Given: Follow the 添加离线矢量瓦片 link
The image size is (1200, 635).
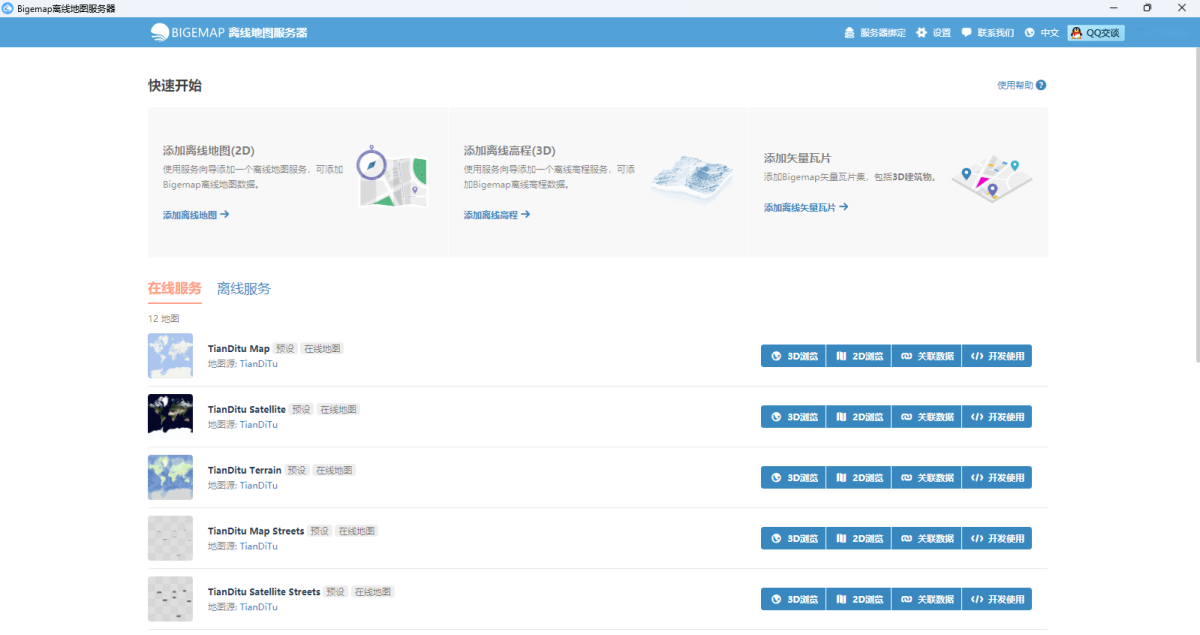Looking at the screenshot, I should 806,208.
